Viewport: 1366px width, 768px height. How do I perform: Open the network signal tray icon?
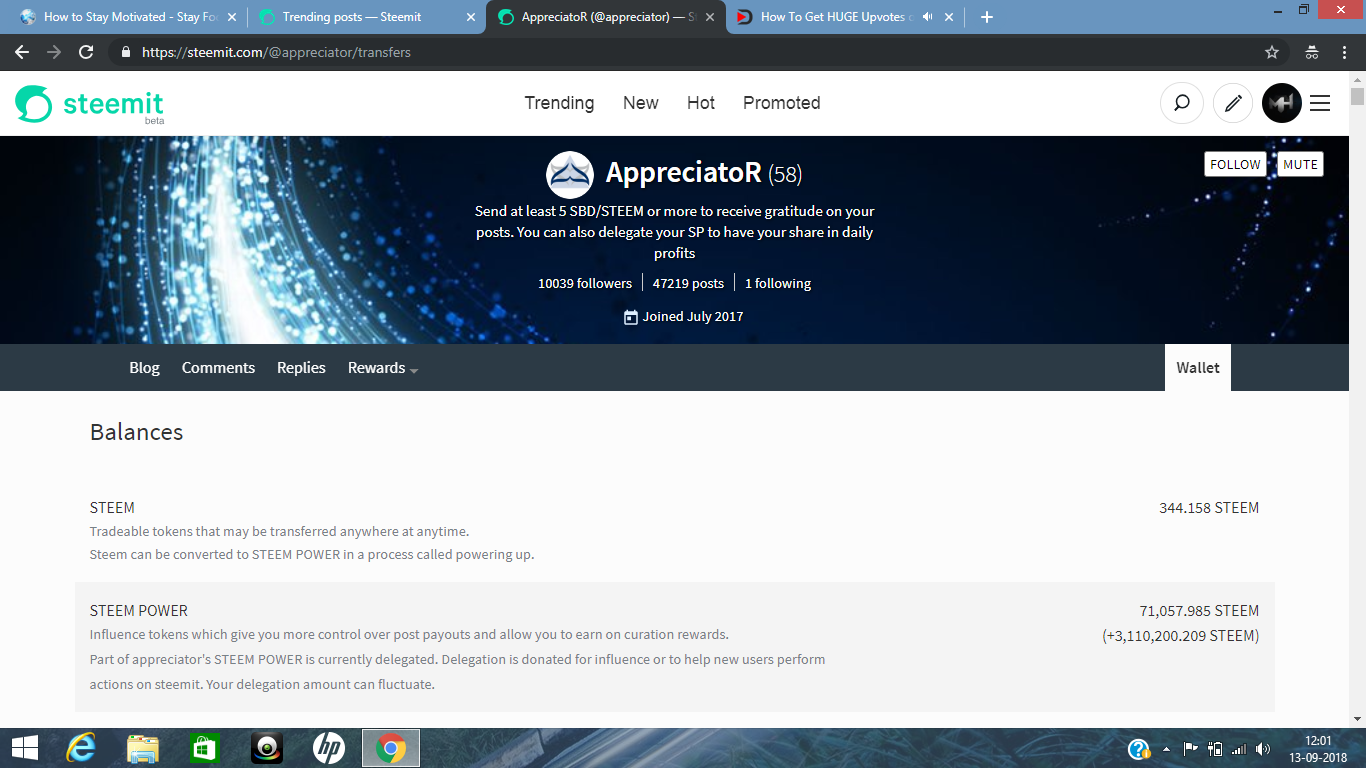click(1239, 749)
